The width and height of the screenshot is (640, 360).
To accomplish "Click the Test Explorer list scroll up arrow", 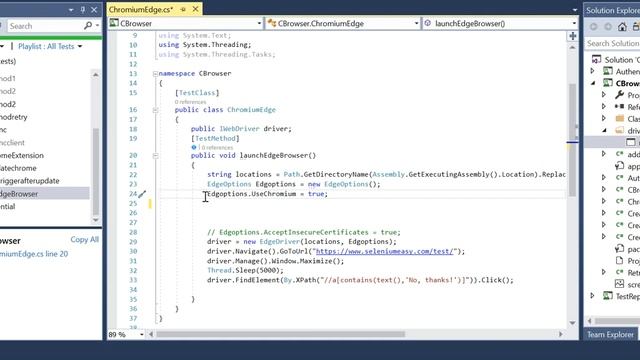I will coord(96,75).
